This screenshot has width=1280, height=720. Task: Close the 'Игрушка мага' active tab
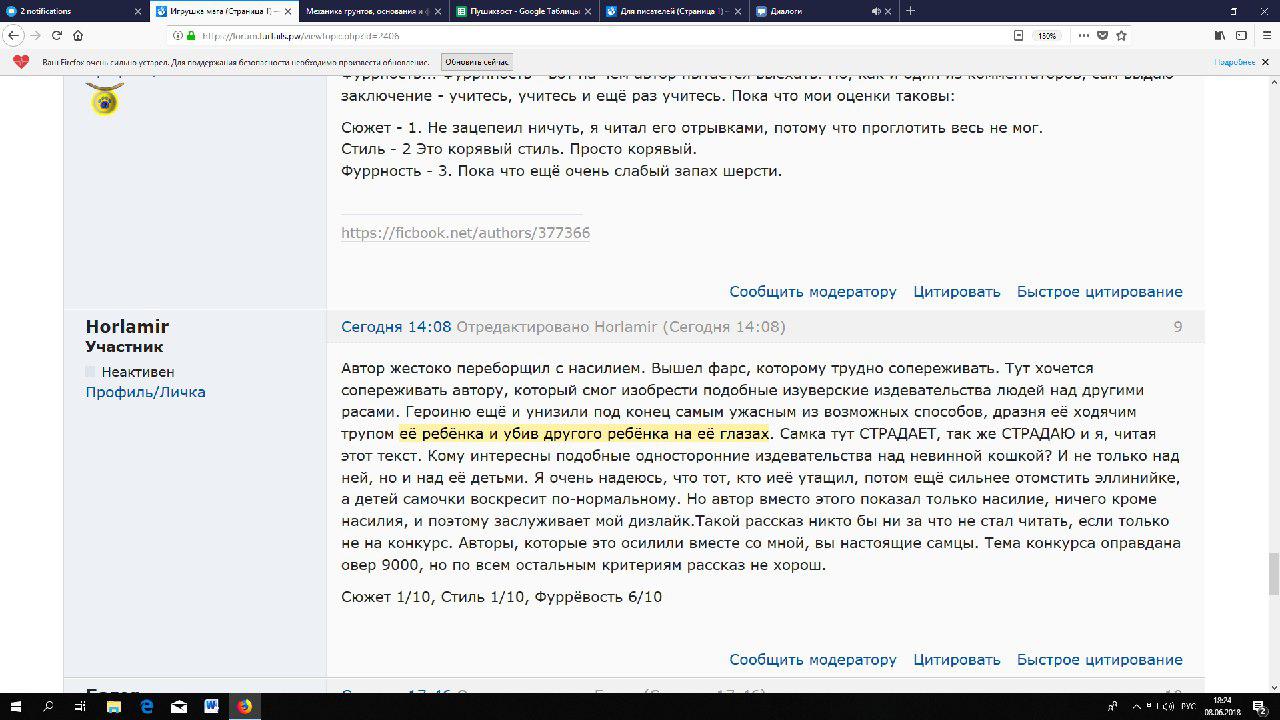[x=288, y=11]
